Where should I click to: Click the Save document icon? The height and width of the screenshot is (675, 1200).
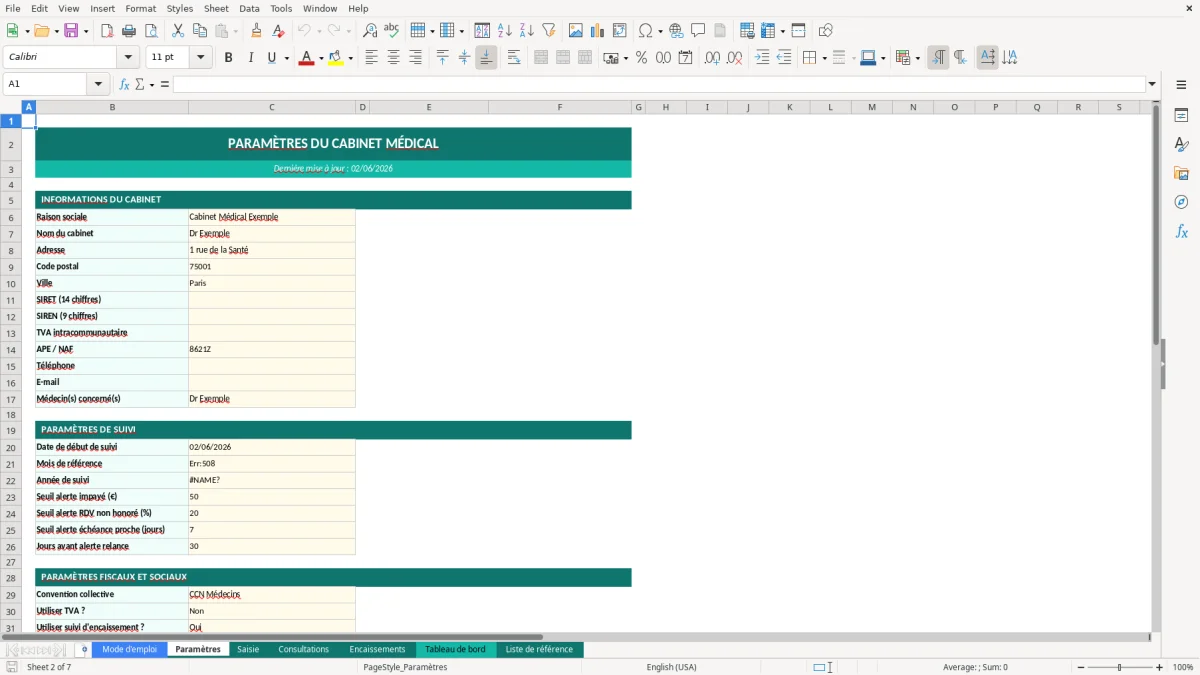(x=71, y=31)
